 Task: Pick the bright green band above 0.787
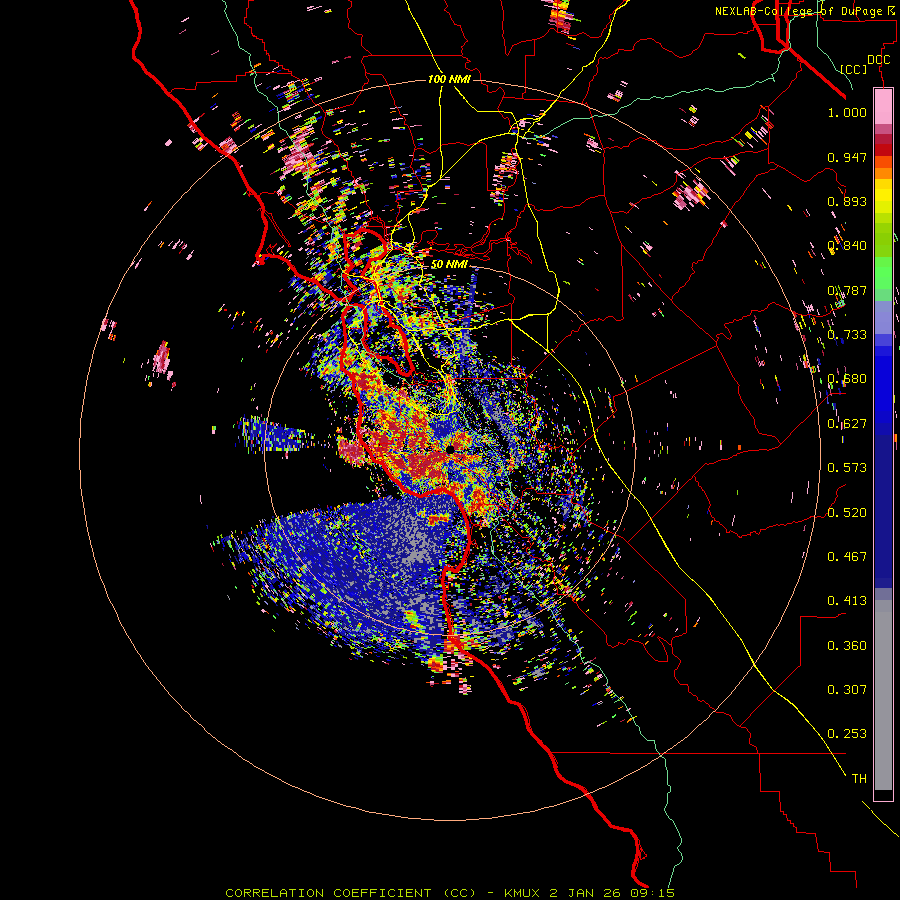pyautogui.click(x=883, y=272)
